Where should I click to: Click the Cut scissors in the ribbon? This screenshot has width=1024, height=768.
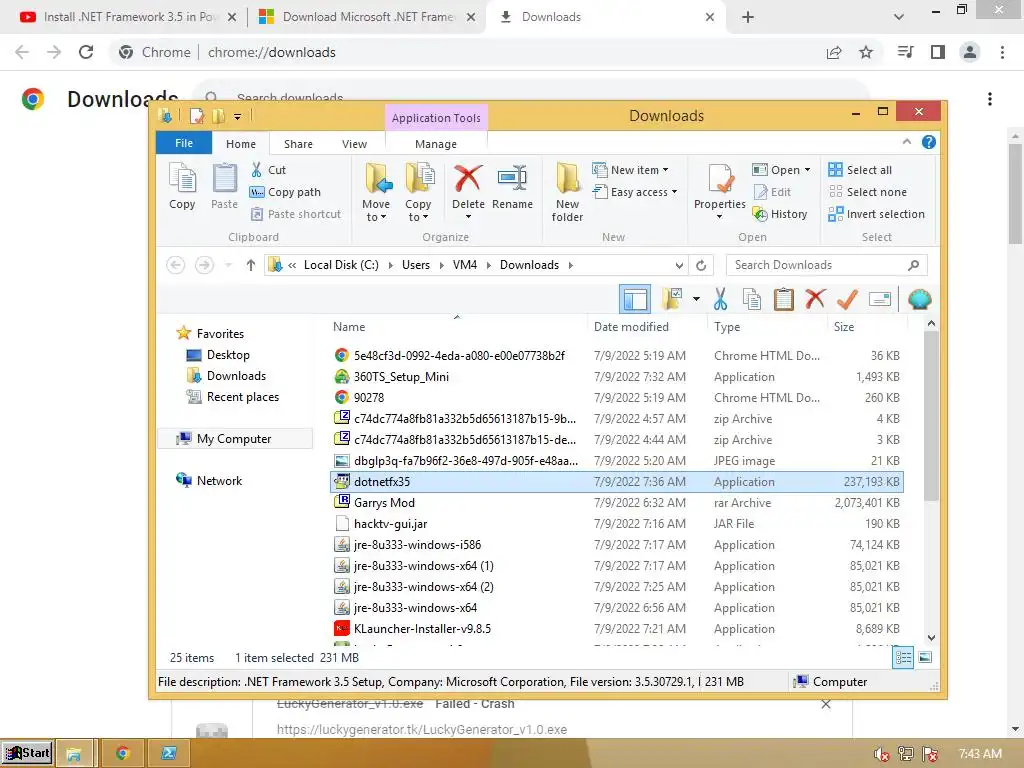257,170
